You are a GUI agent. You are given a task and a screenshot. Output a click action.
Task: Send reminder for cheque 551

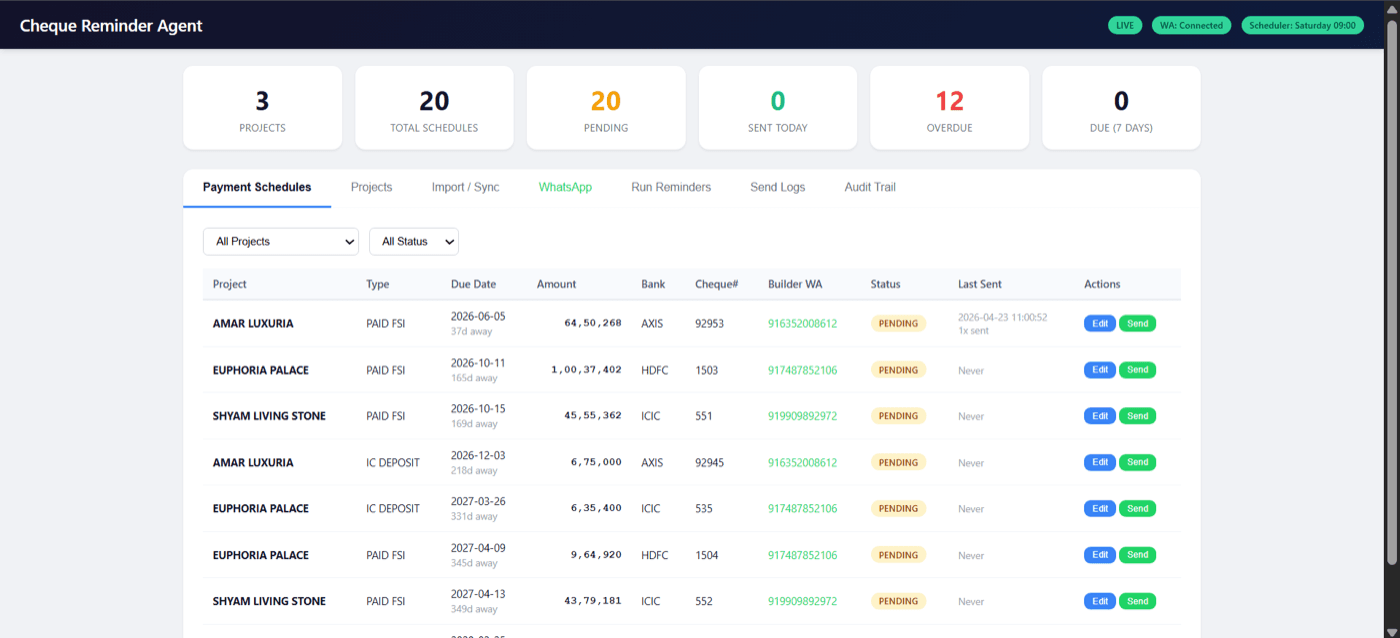pos(1138,416)
